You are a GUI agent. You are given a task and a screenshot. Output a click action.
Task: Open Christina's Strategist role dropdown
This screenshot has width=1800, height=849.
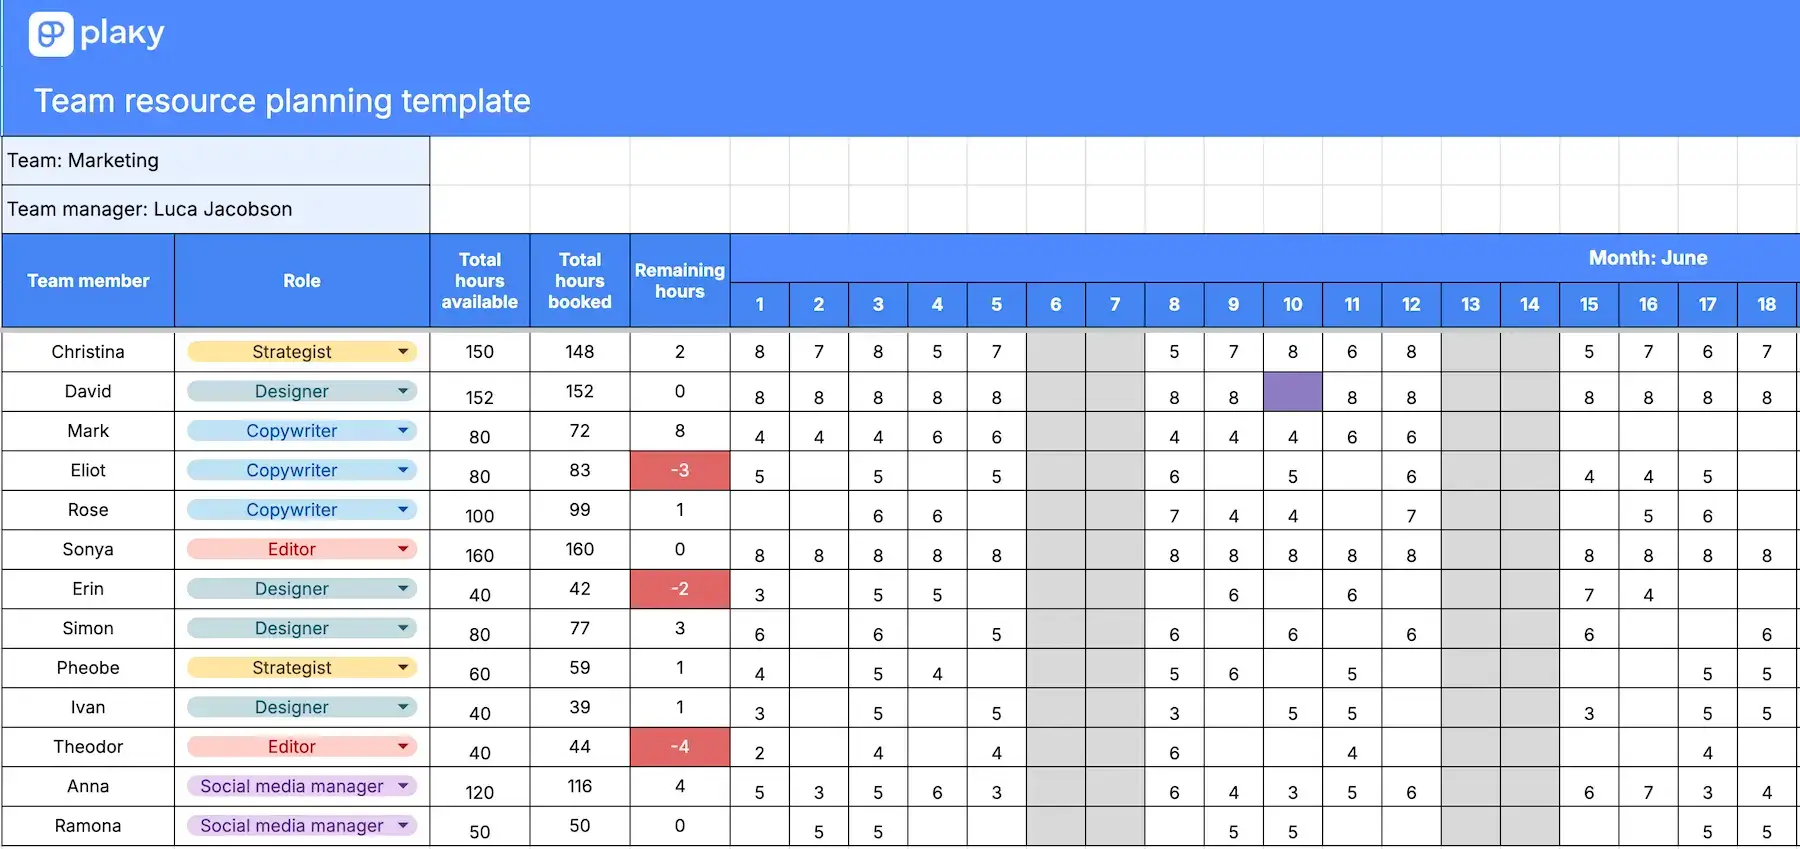pyautogui.click(x=302, y=352)
